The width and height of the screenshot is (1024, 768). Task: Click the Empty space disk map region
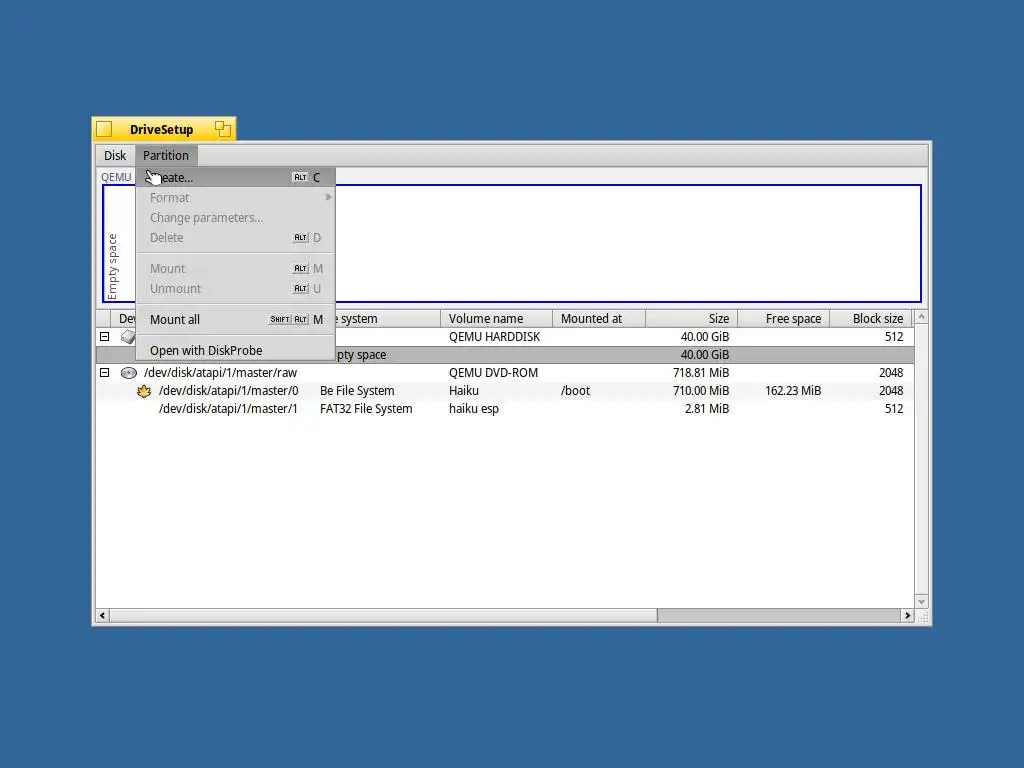pyautogui.click(x=512, y=244)
